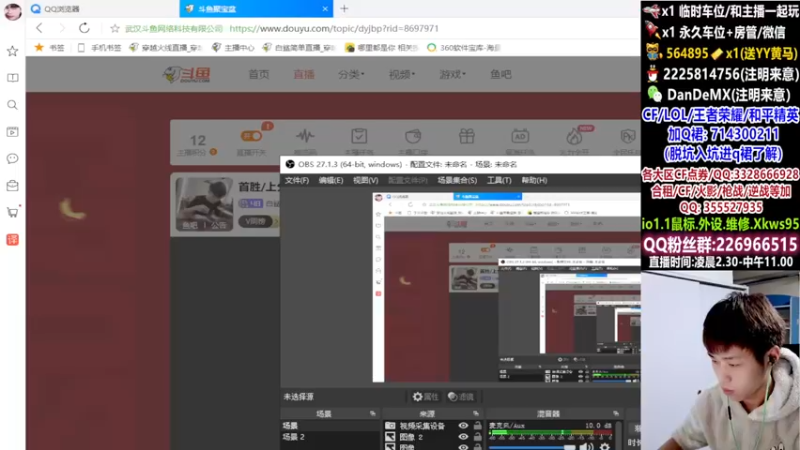Click the mixer panel vertical scrollbar
800x450 pixels.
pos(618,435)
